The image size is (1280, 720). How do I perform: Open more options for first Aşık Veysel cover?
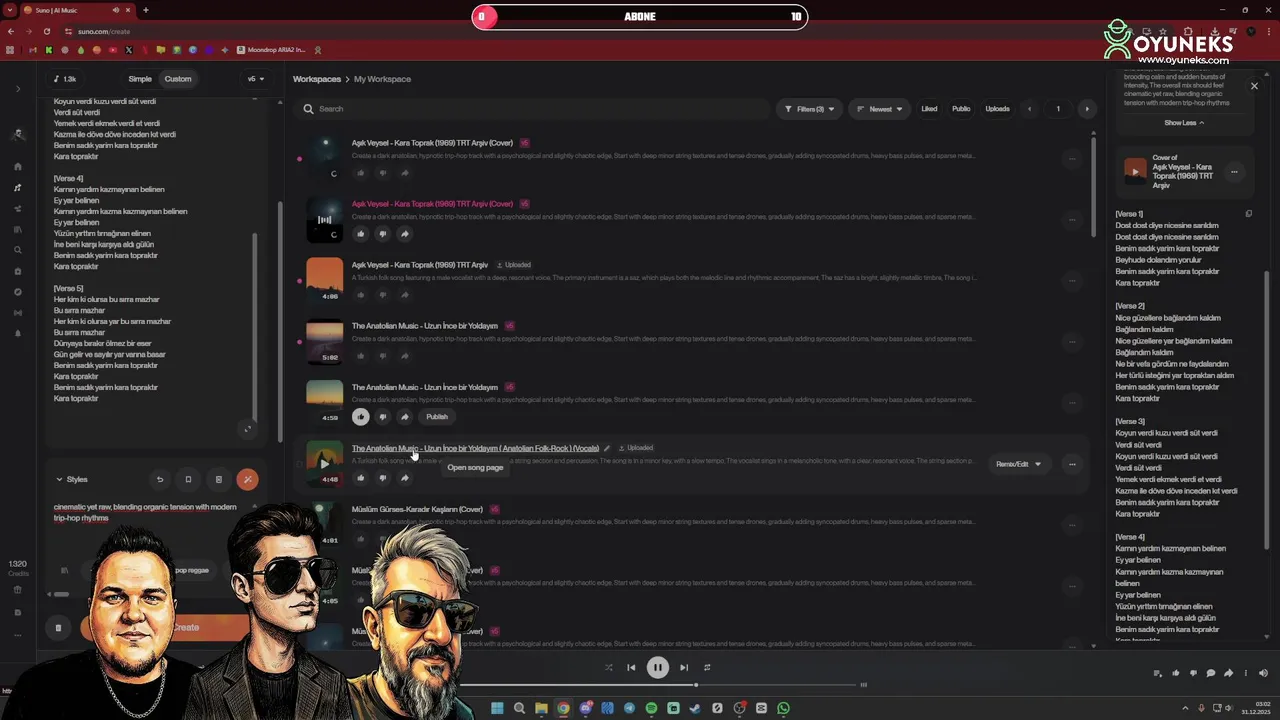click(1072, 158)
